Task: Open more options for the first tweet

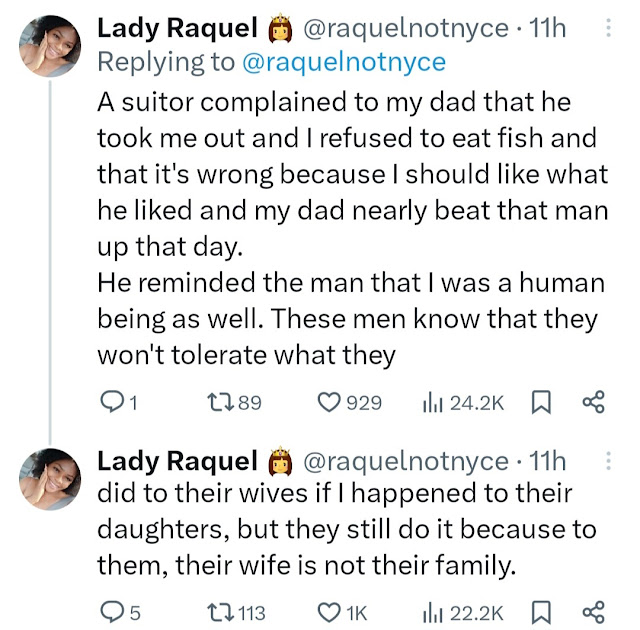Action: pyautogui.click(x=609, y=31)
